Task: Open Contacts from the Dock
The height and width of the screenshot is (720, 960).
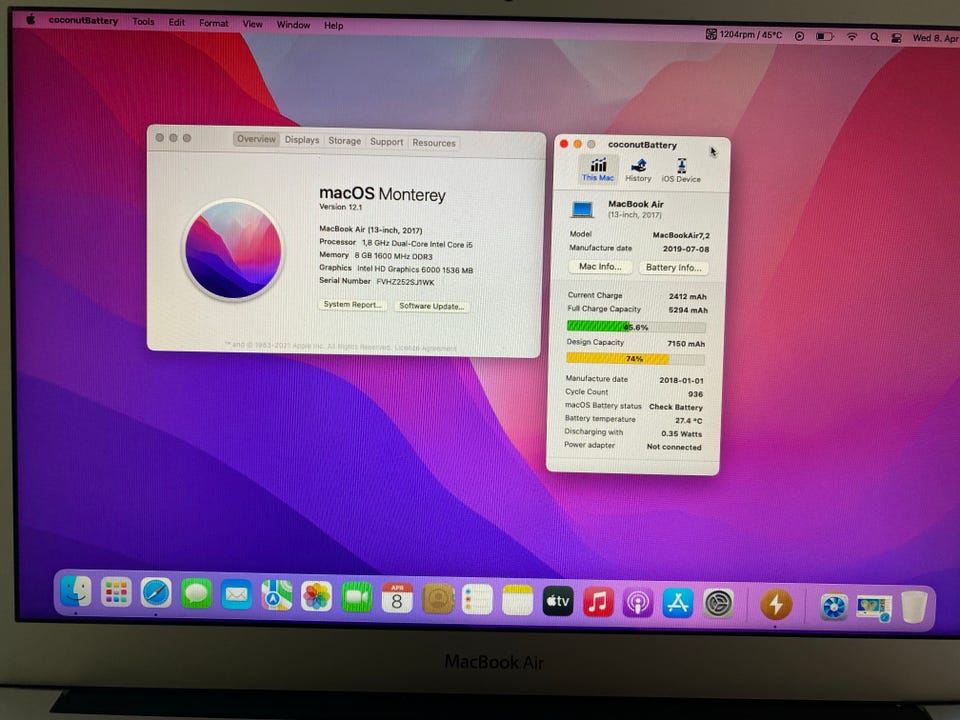Action: coord(438,599)
